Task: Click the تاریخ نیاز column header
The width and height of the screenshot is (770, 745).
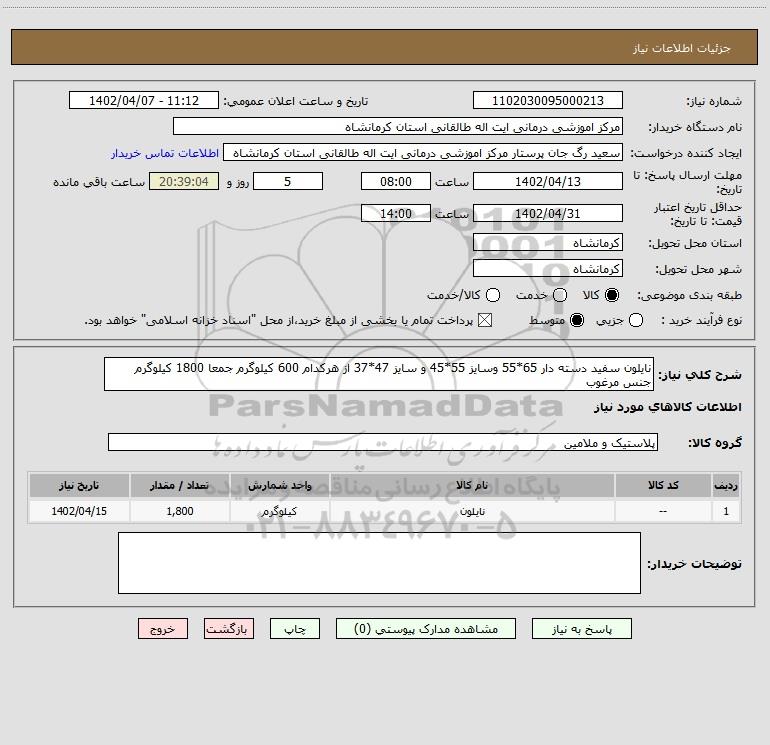Action: pos(79,485)
